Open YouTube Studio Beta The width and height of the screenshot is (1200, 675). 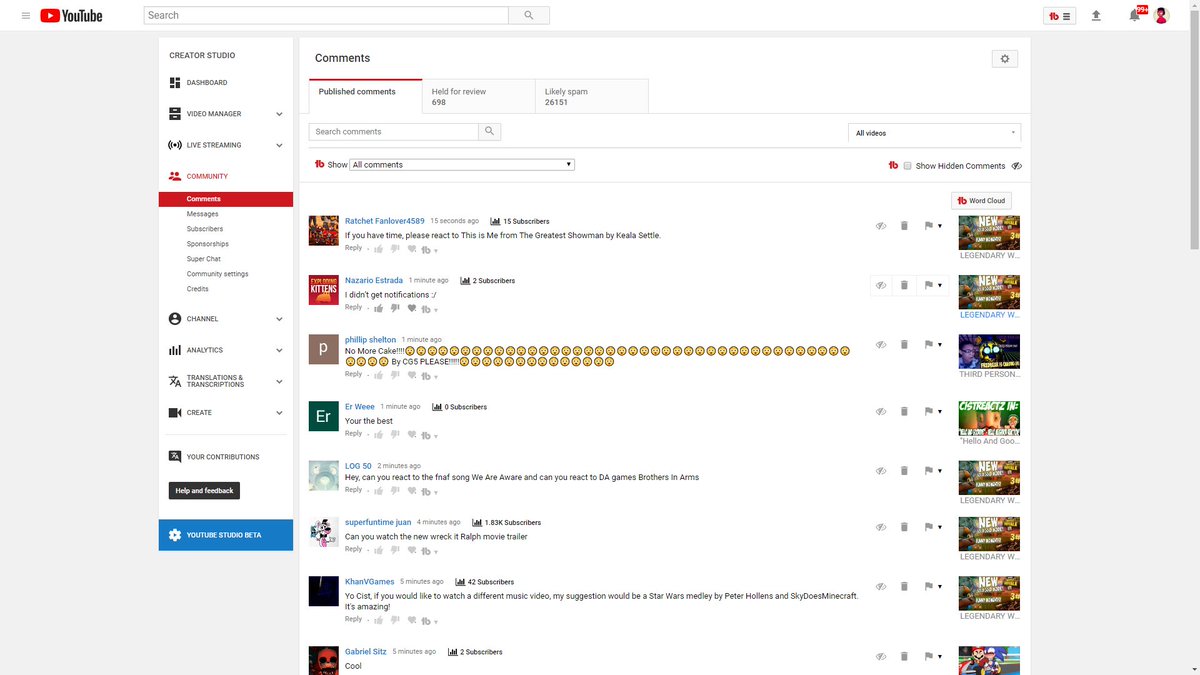coord(225,535)
